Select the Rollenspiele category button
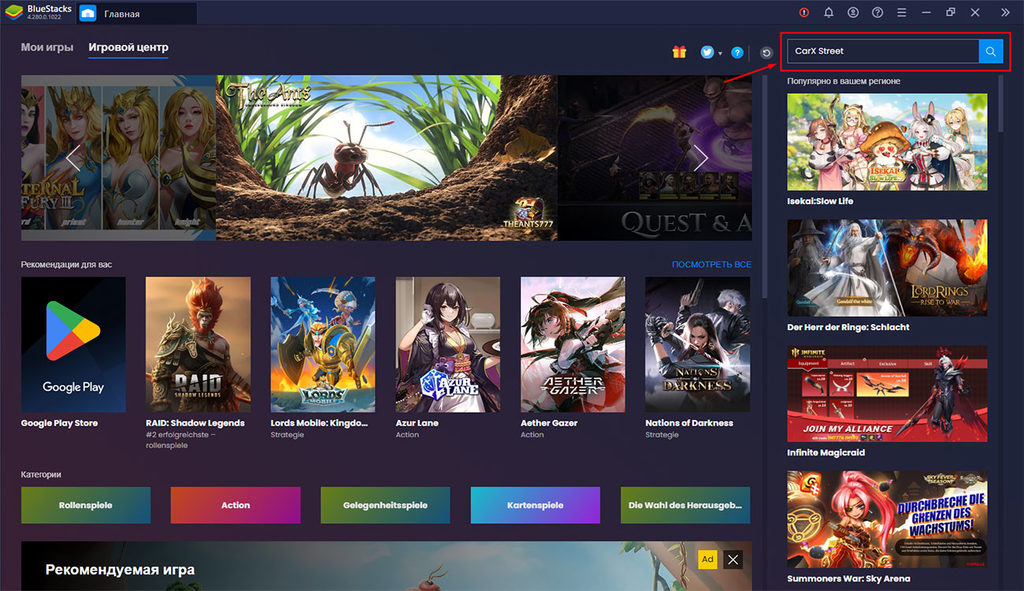The height and width of the screenshot is (591, 1024). click(86, 505)
